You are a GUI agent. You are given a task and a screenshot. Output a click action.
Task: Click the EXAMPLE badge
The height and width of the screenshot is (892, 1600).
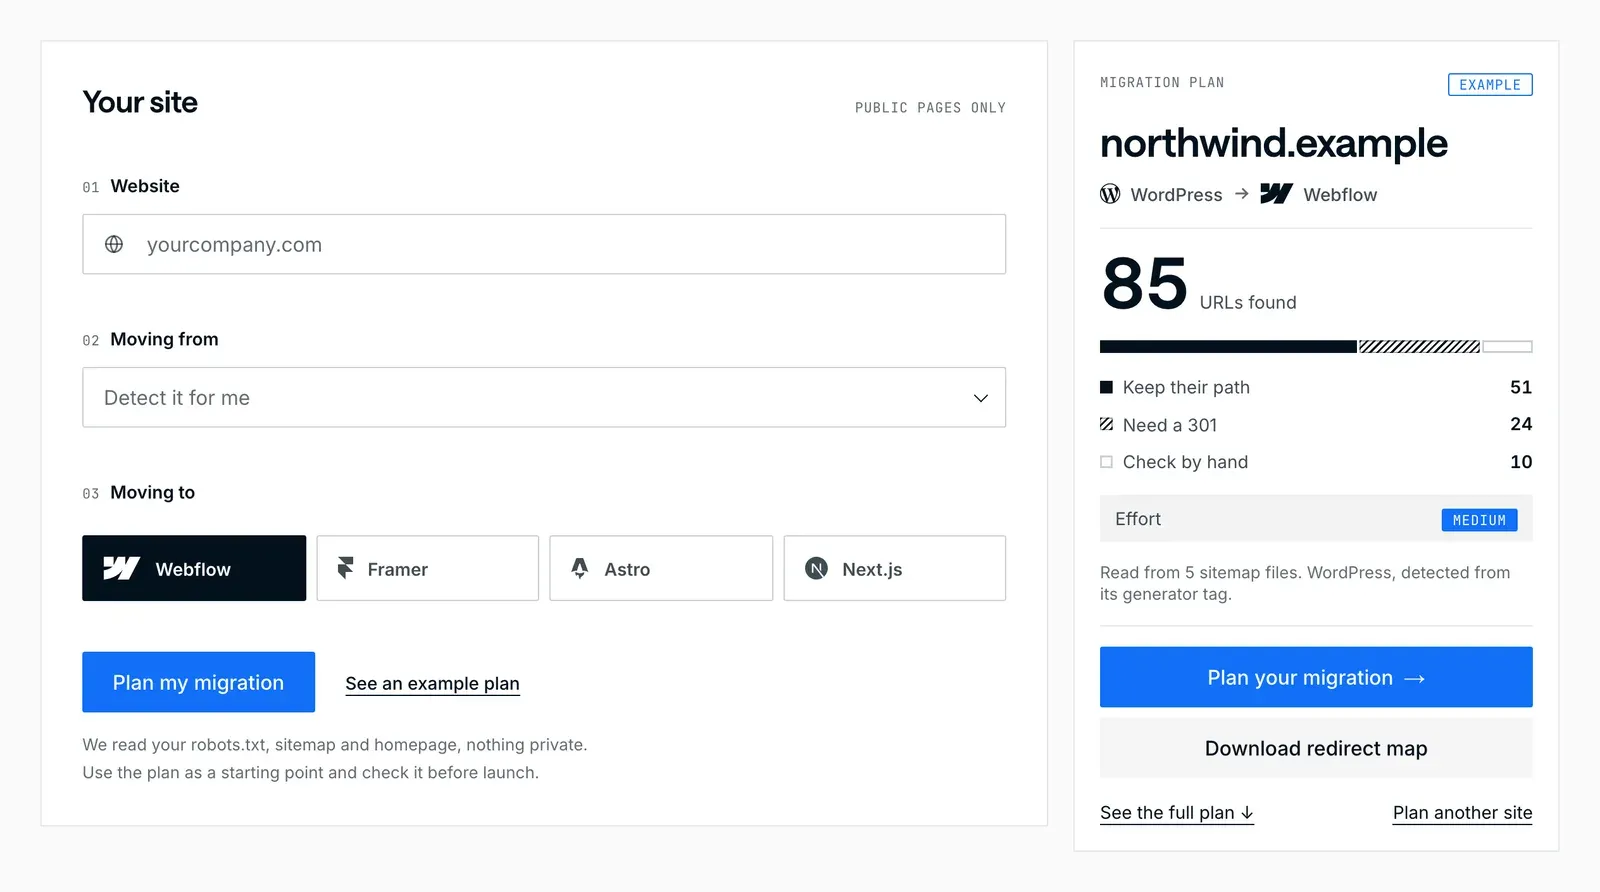pos(1490,85)
